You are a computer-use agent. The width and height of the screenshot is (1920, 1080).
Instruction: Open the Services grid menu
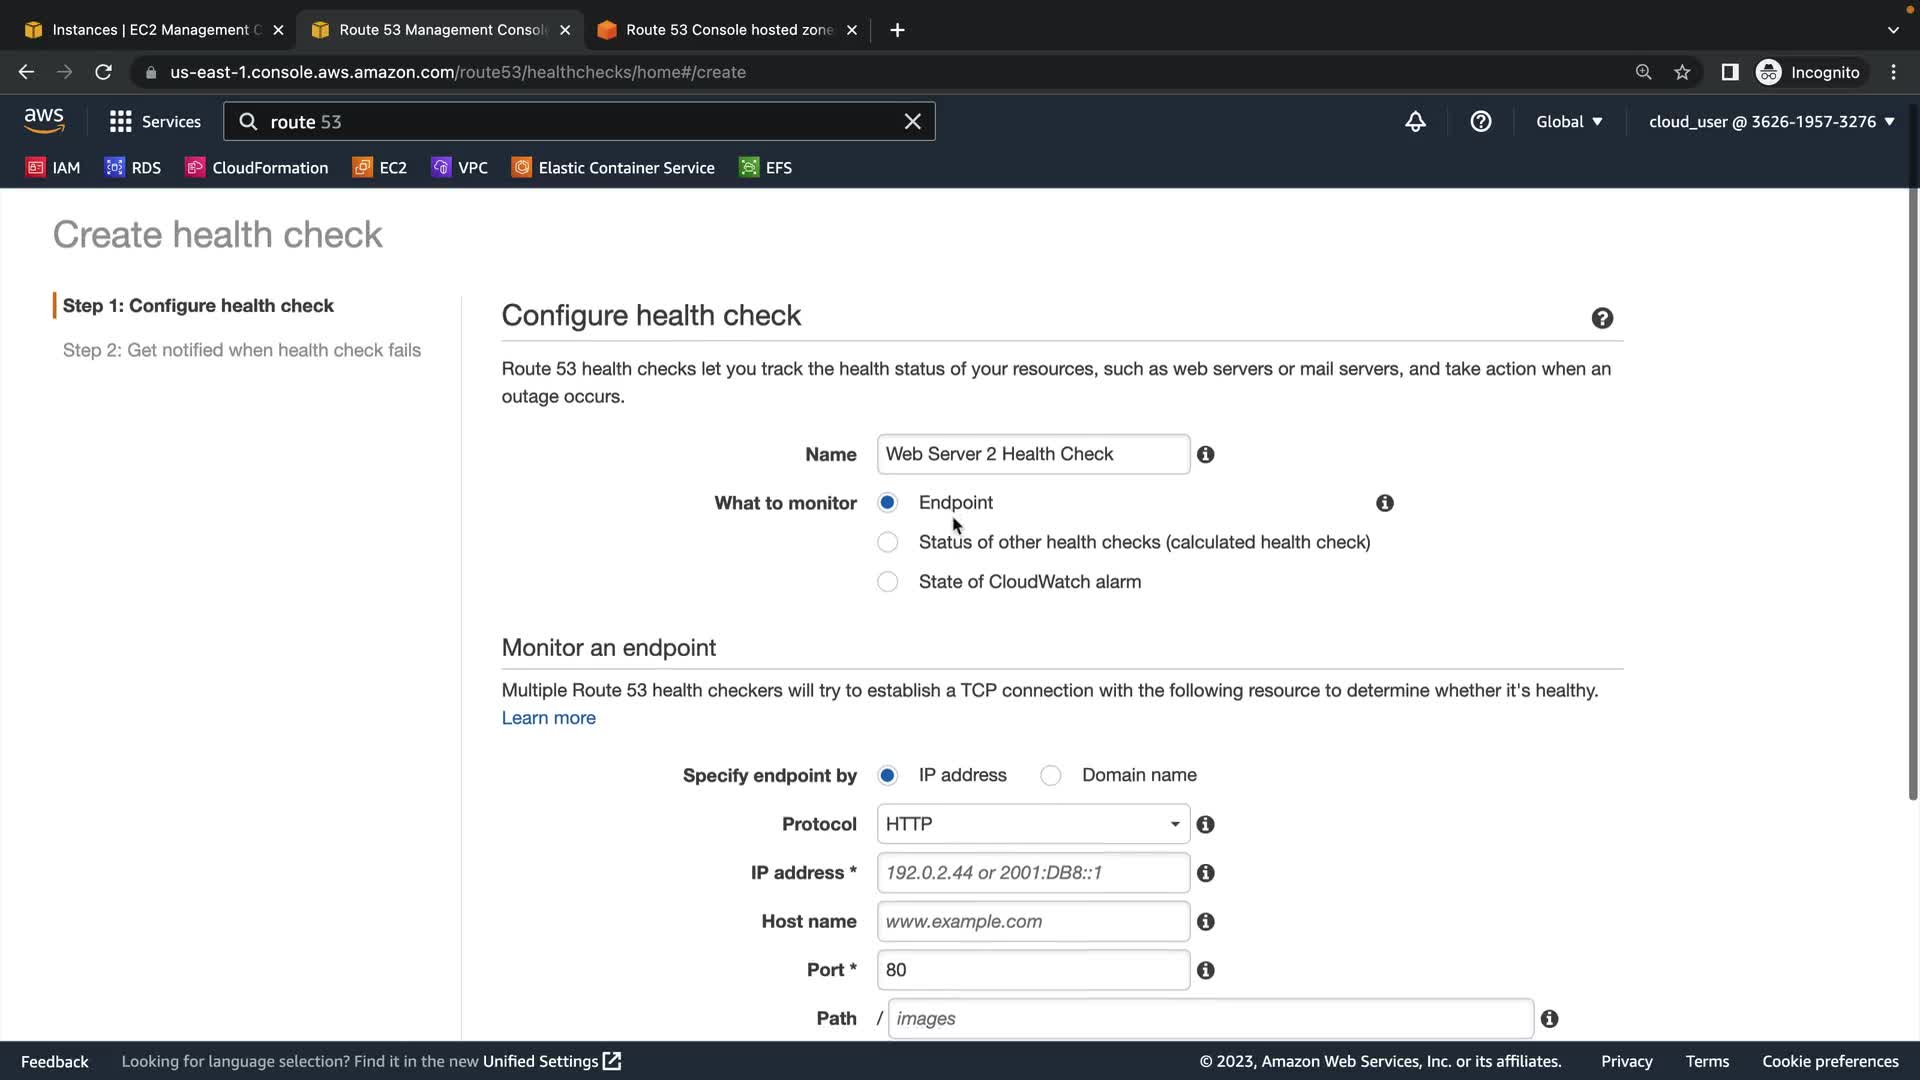155,122
